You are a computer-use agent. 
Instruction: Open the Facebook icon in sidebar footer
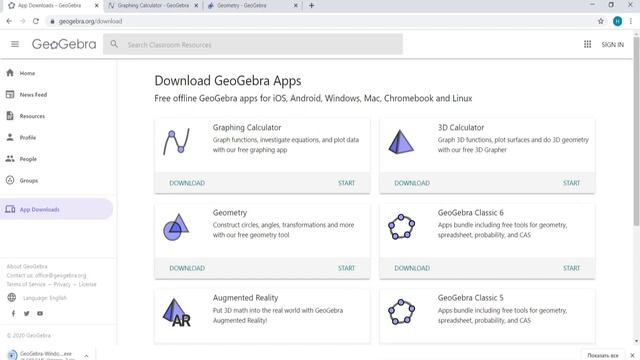coord(13,313)
